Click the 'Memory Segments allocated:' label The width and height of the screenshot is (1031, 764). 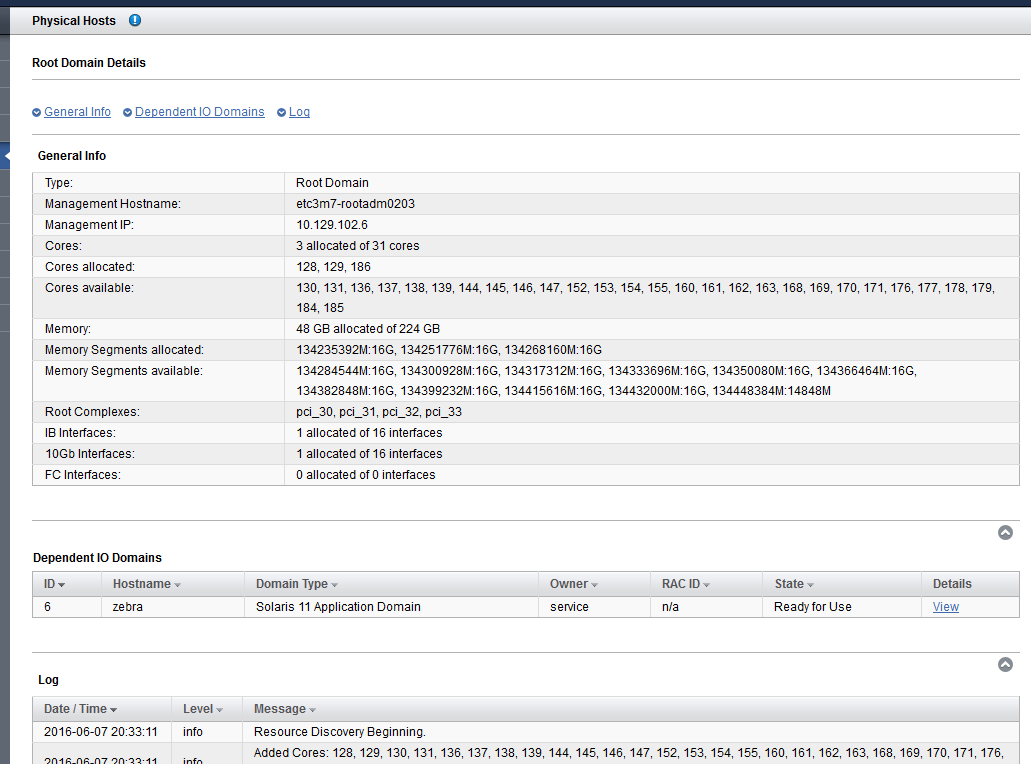click(x=124, y=350)
